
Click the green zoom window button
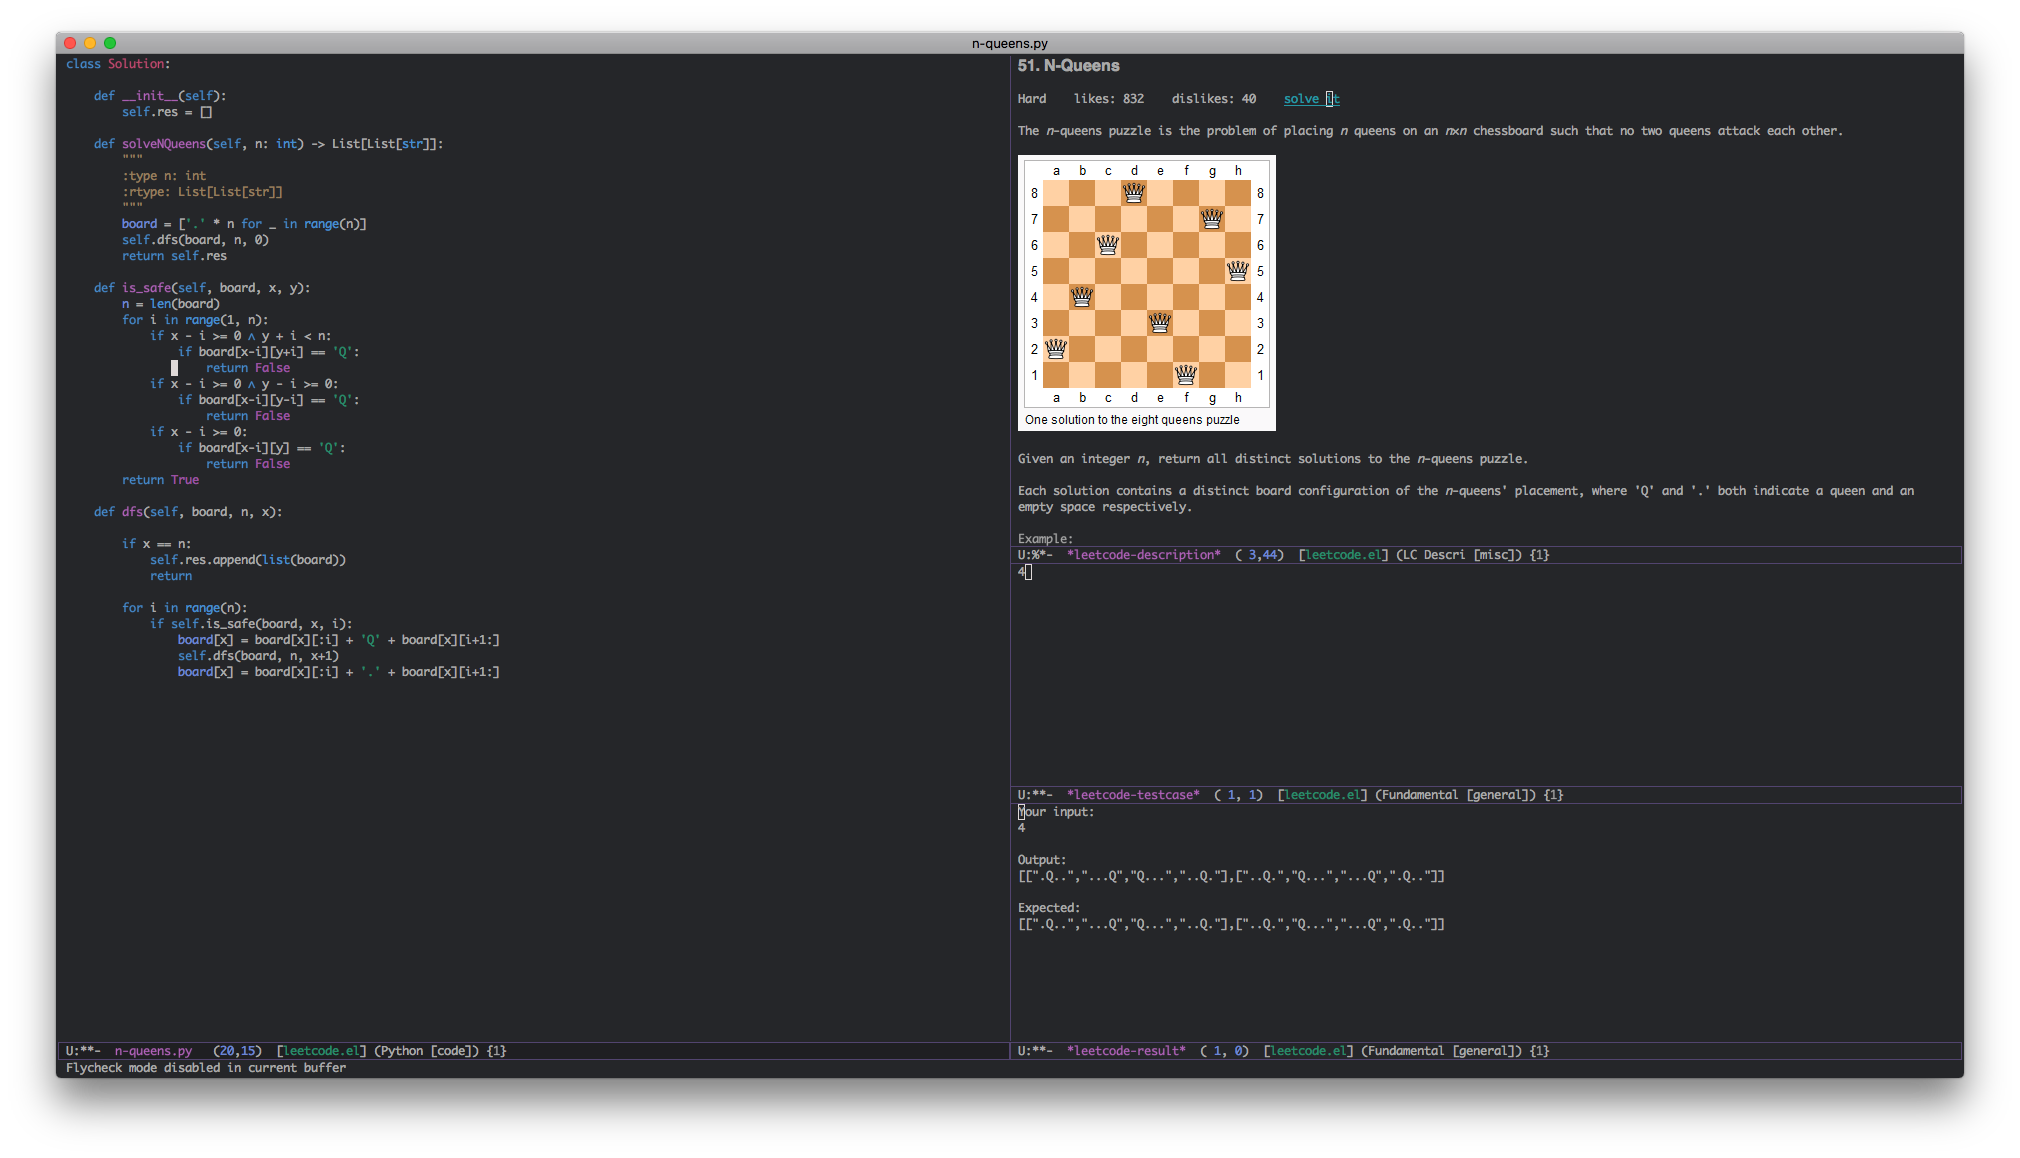click(110, 43)
